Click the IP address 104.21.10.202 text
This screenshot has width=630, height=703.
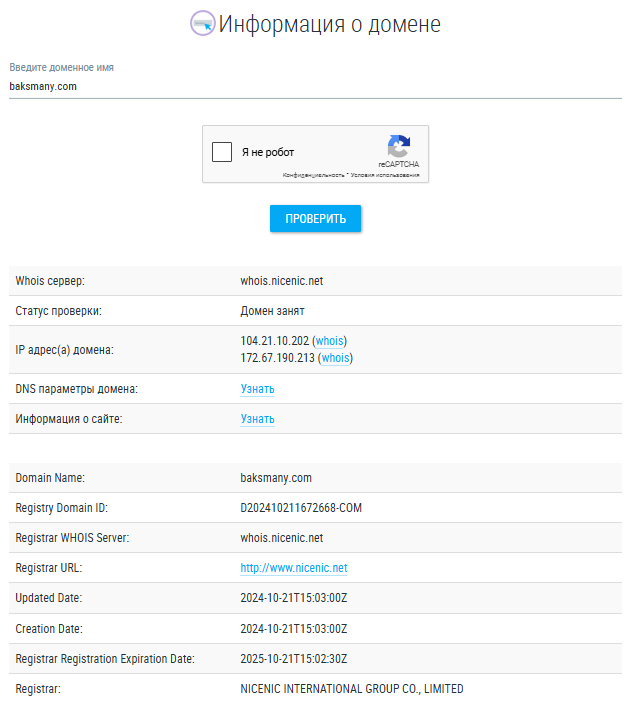(275, 342)
